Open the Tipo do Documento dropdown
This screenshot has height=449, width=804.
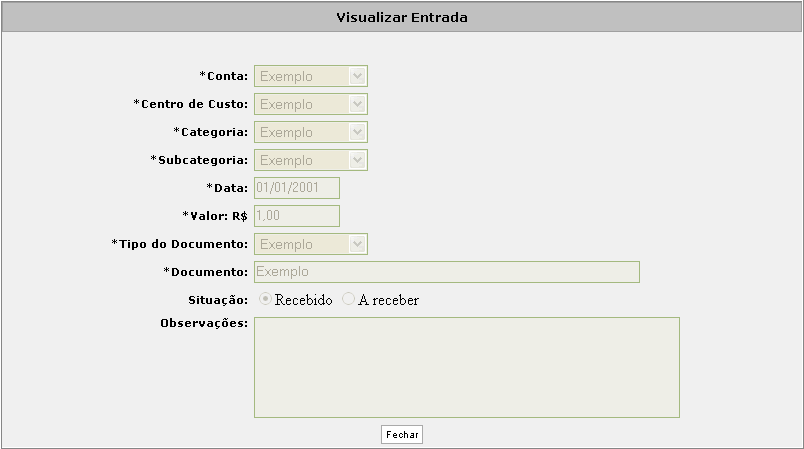coord(311,244)
